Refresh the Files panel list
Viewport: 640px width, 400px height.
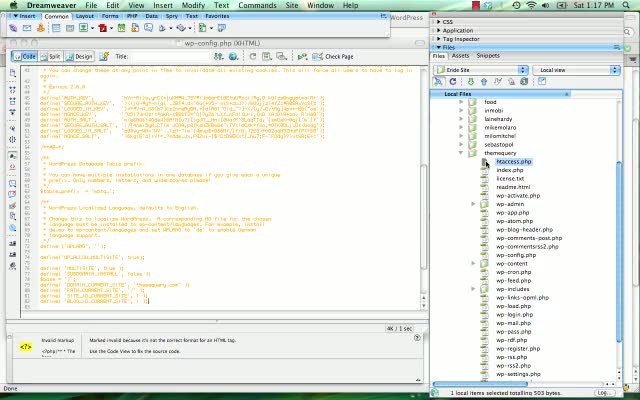point(453,82)
